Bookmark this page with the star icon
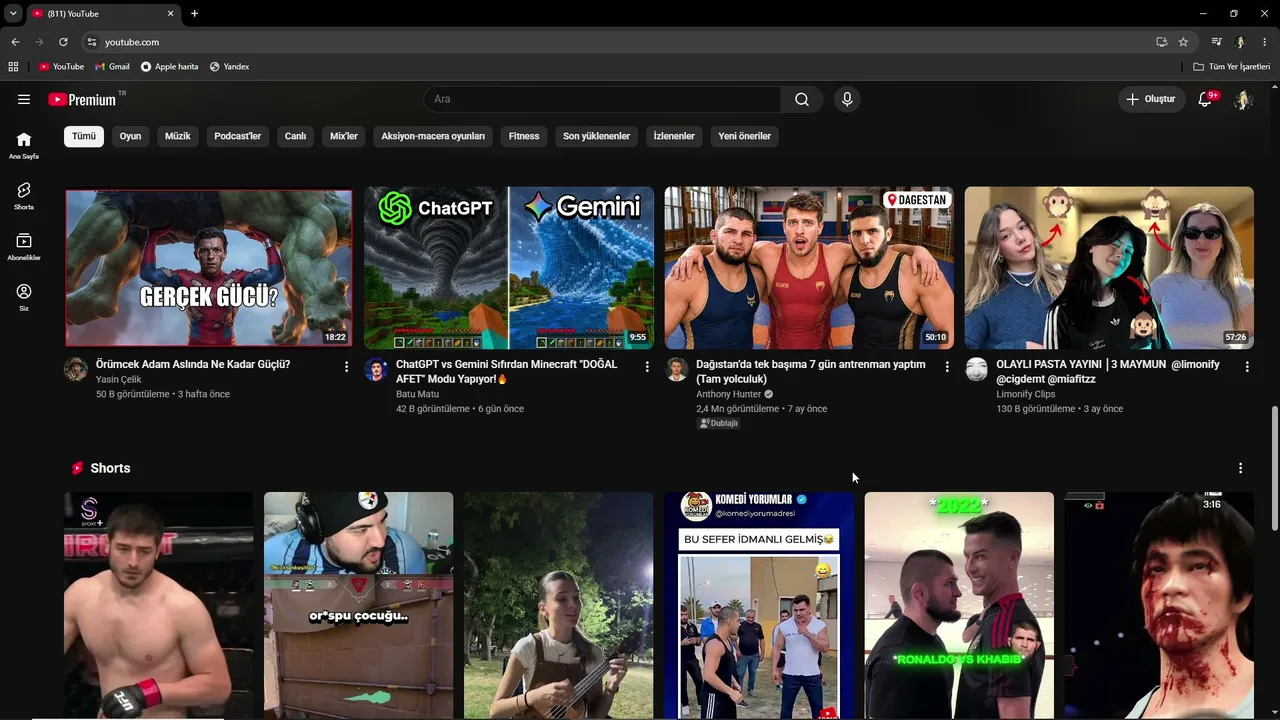The height and width of the screenshot is (720, 1280). (1183, 42)
